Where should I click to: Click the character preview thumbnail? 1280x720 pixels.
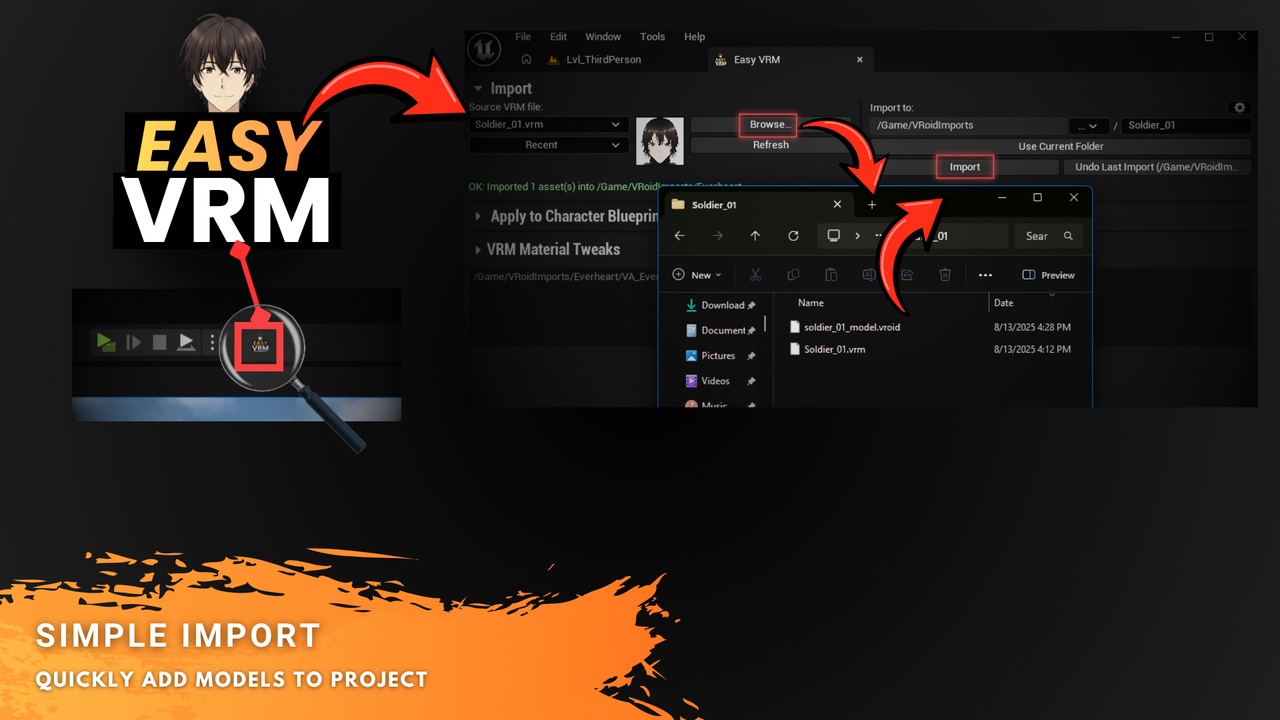point(660,141)
